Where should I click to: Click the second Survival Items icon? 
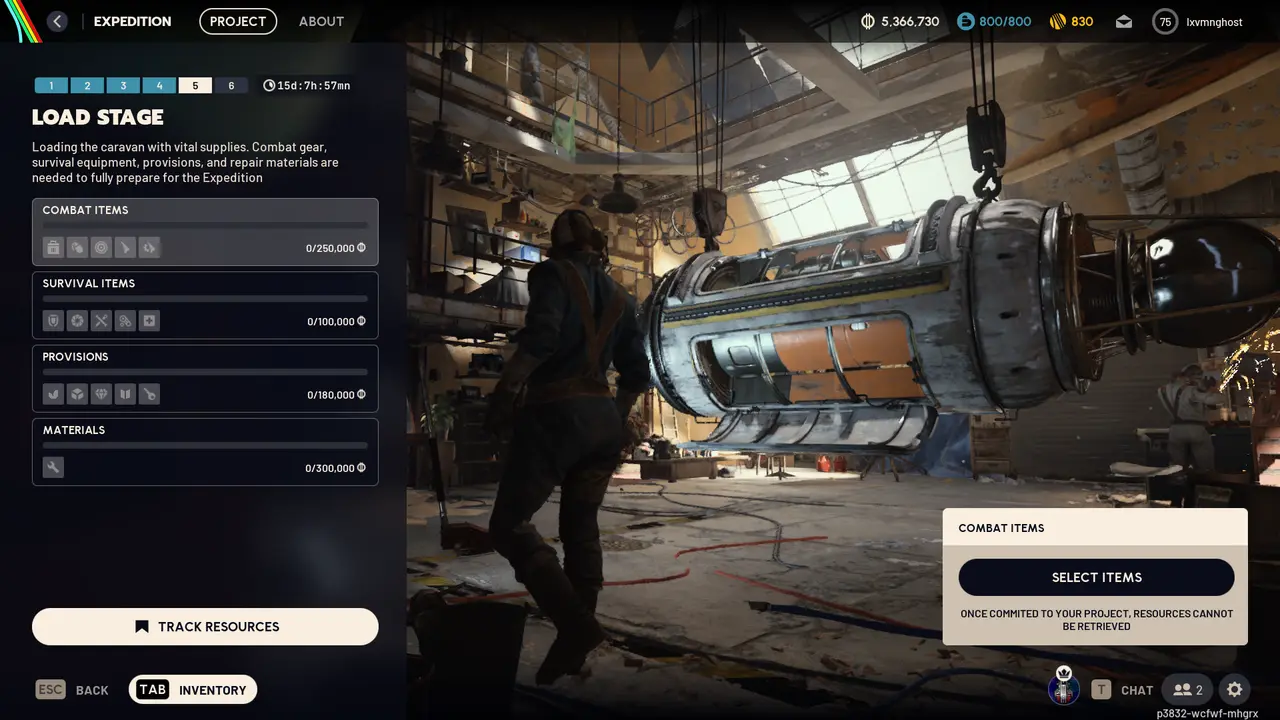(77, 321)
